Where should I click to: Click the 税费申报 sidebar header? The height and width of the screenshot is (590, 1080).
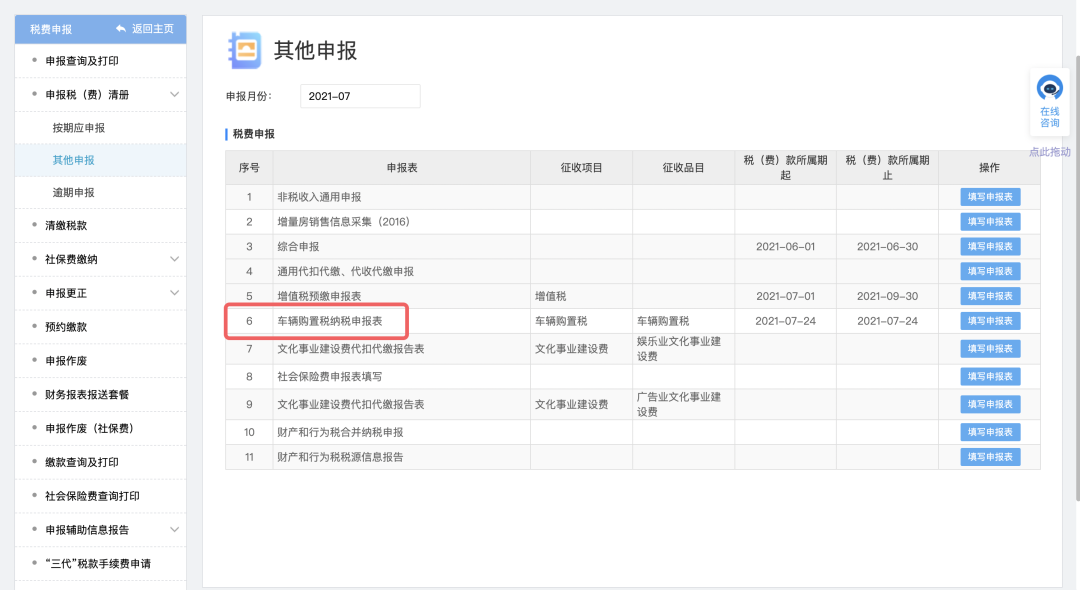point(51,29)
